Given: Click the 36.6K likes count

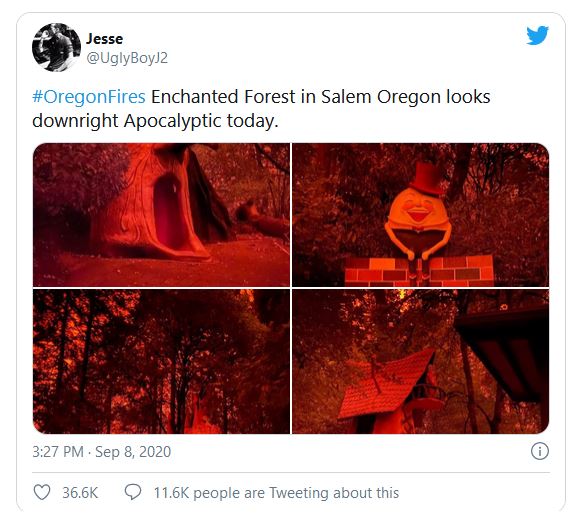Looking at the screenshot, I should (80, 493).
